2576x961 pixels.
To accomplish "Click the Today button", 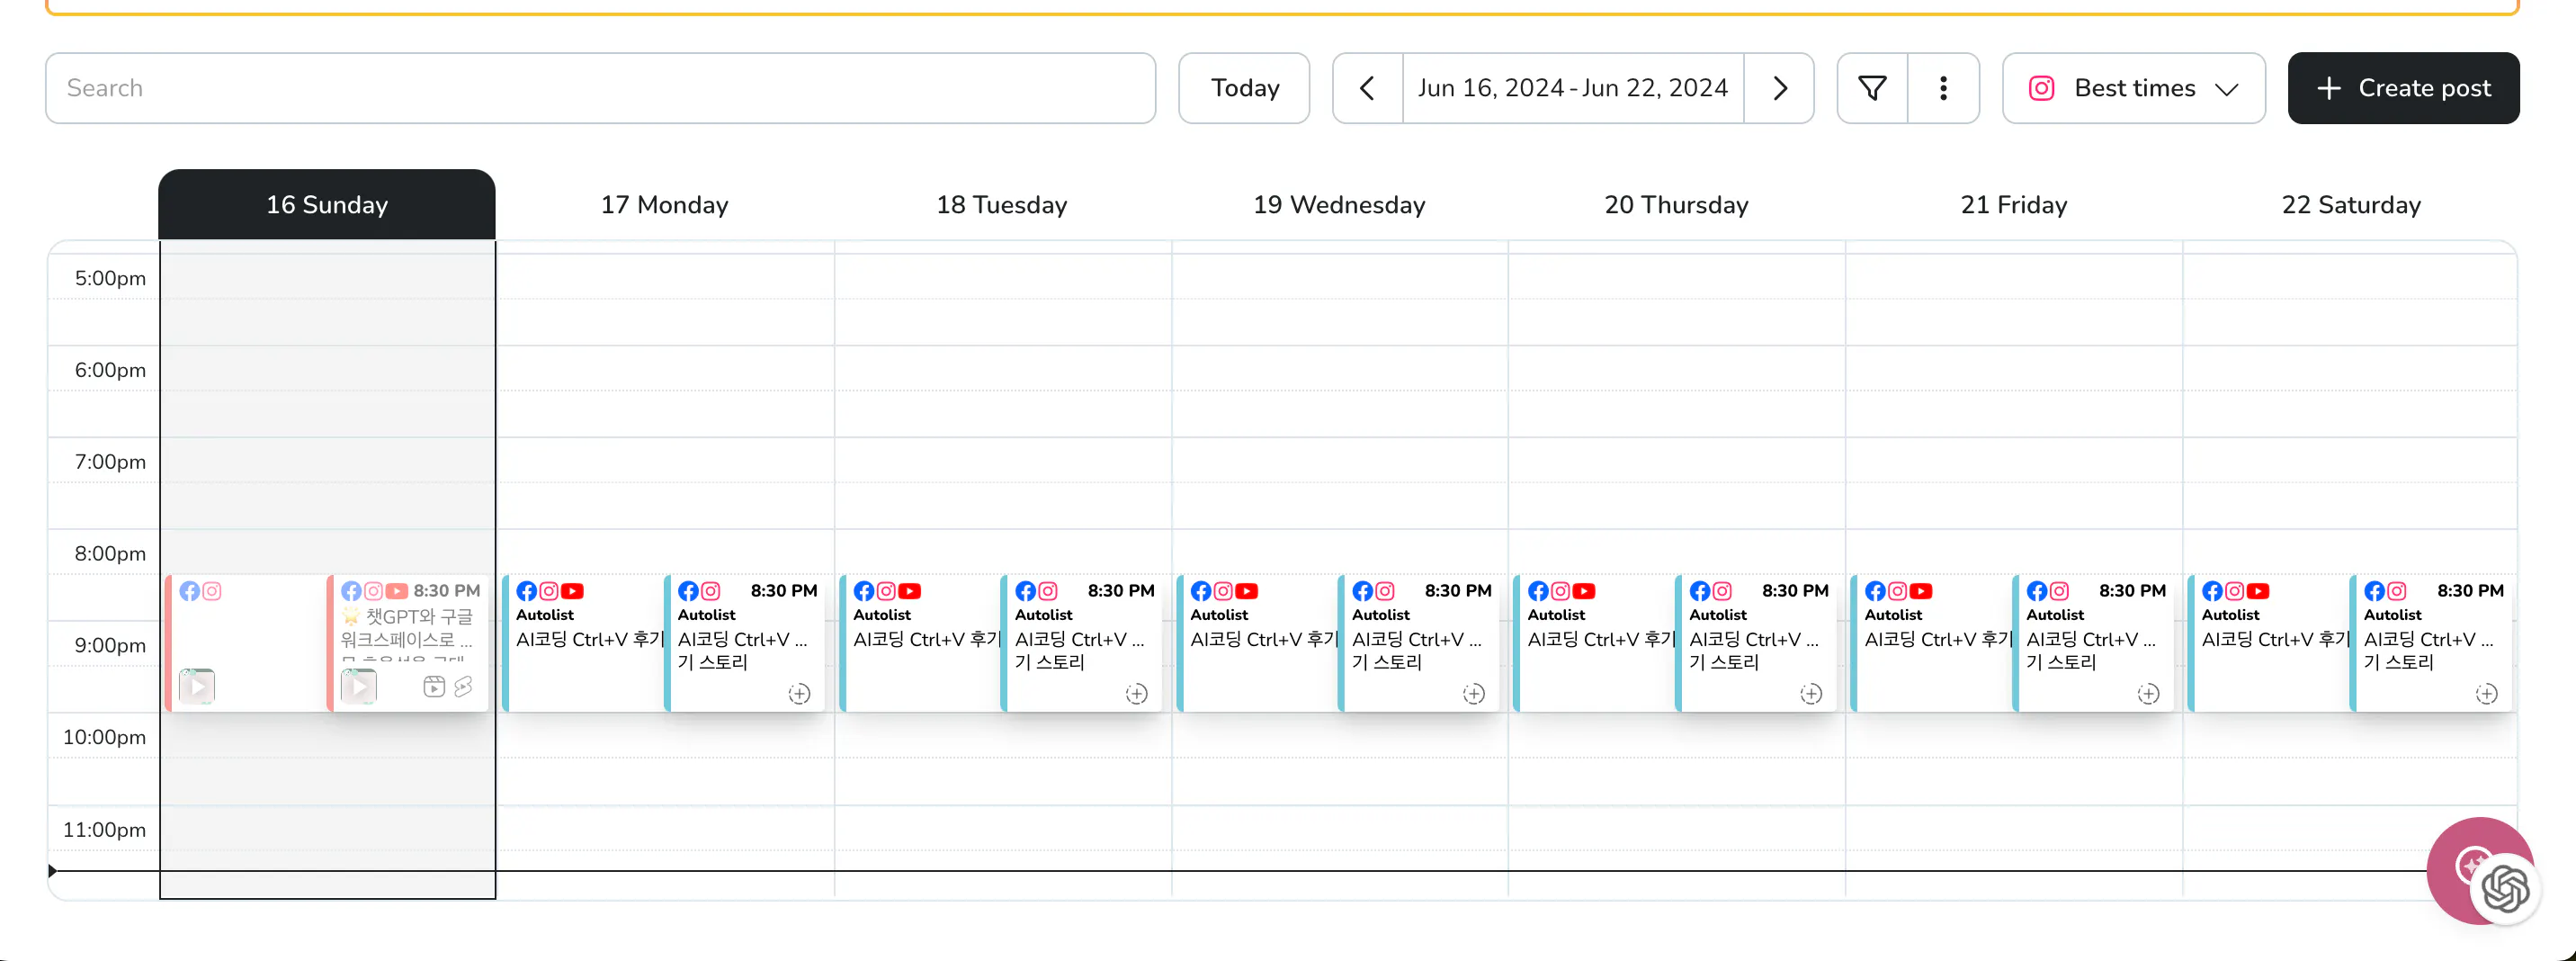I will (x=1244, y=88).
